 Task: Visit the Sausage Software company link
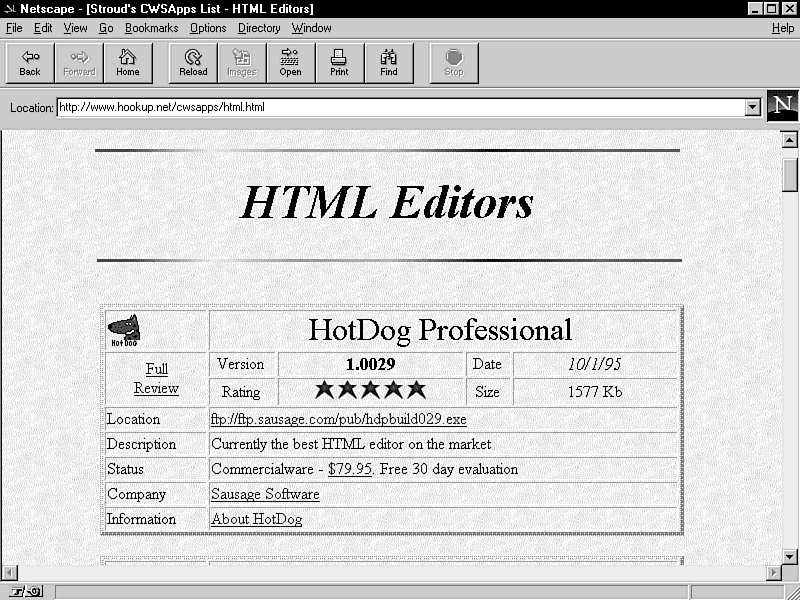tap(265, 494)
